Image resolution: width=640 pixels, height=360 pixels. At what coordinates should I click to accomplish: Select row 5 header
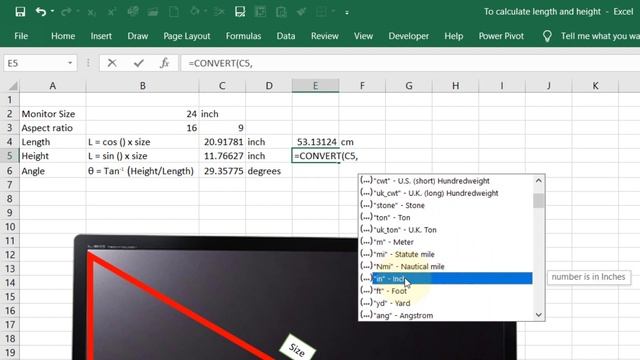10,156
